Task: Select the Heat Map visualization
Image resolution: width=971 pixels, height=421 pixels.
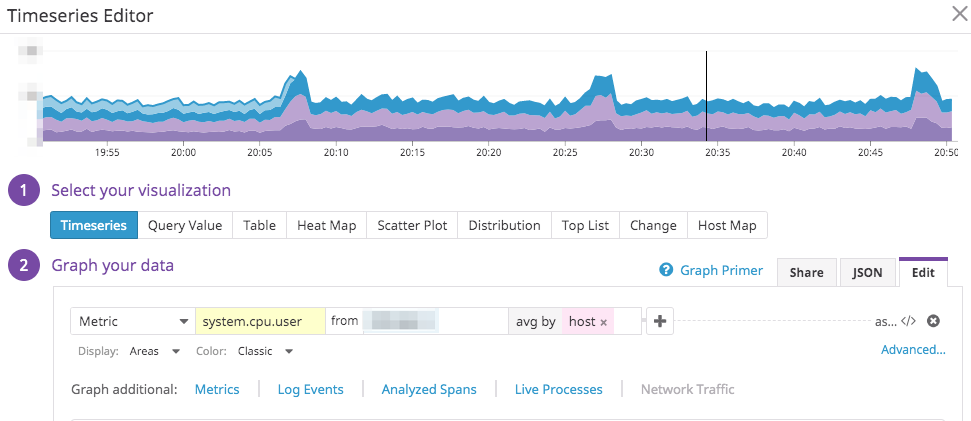Action: tap(327, 225)
